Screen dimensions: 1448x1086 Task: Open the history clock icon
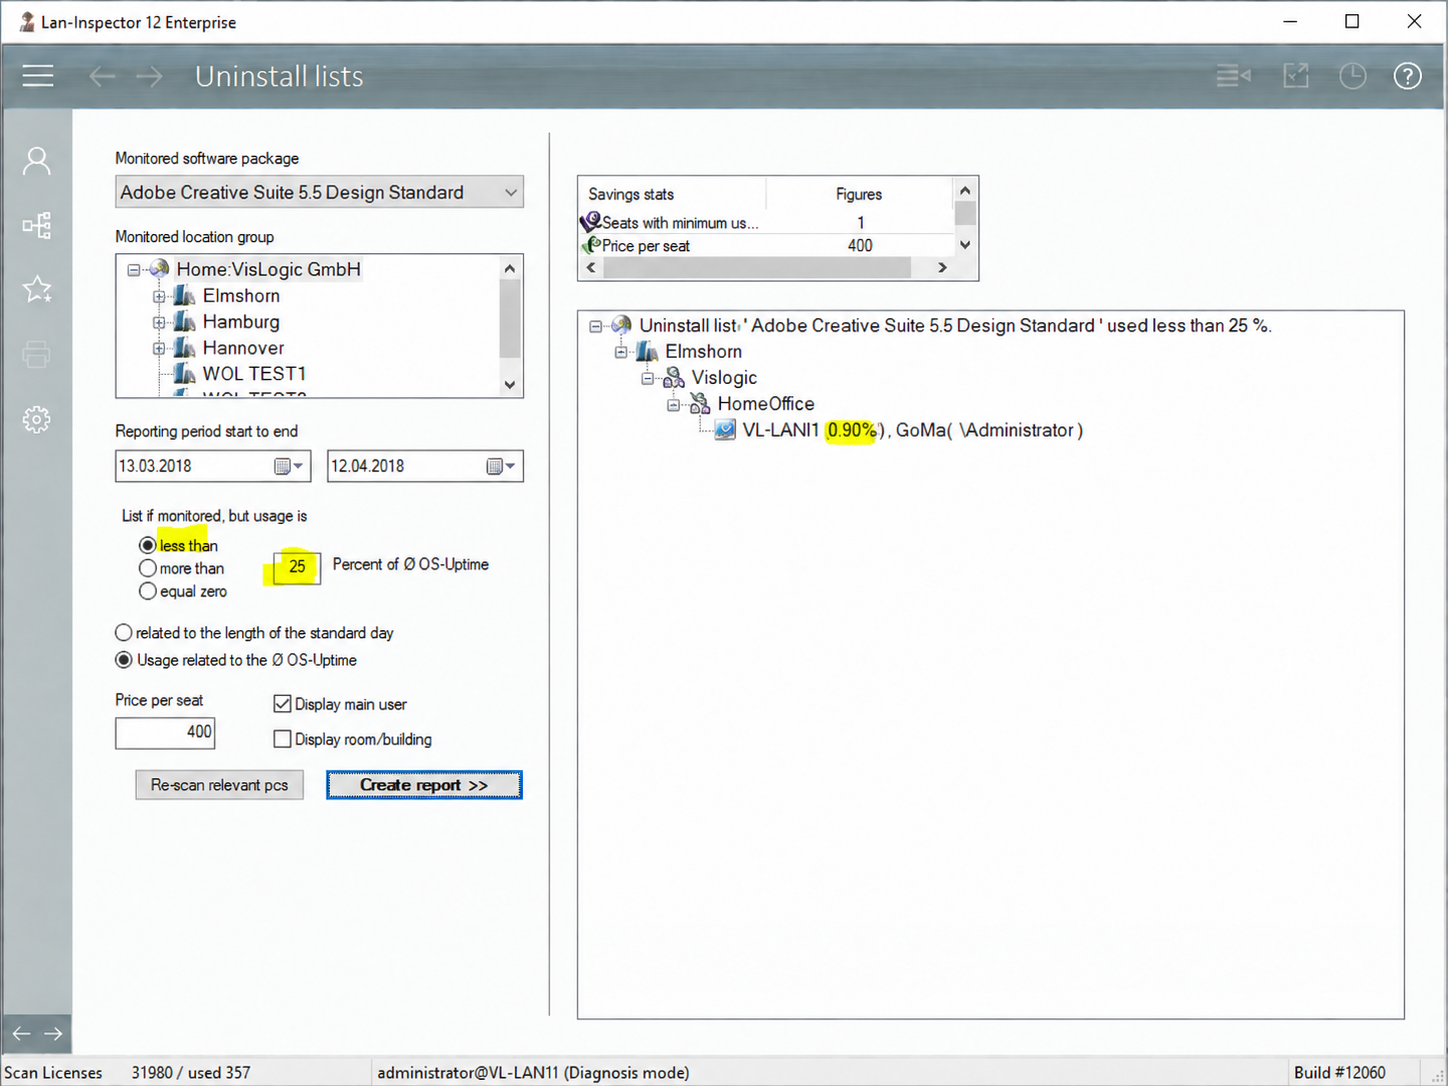coord(1353,76)
